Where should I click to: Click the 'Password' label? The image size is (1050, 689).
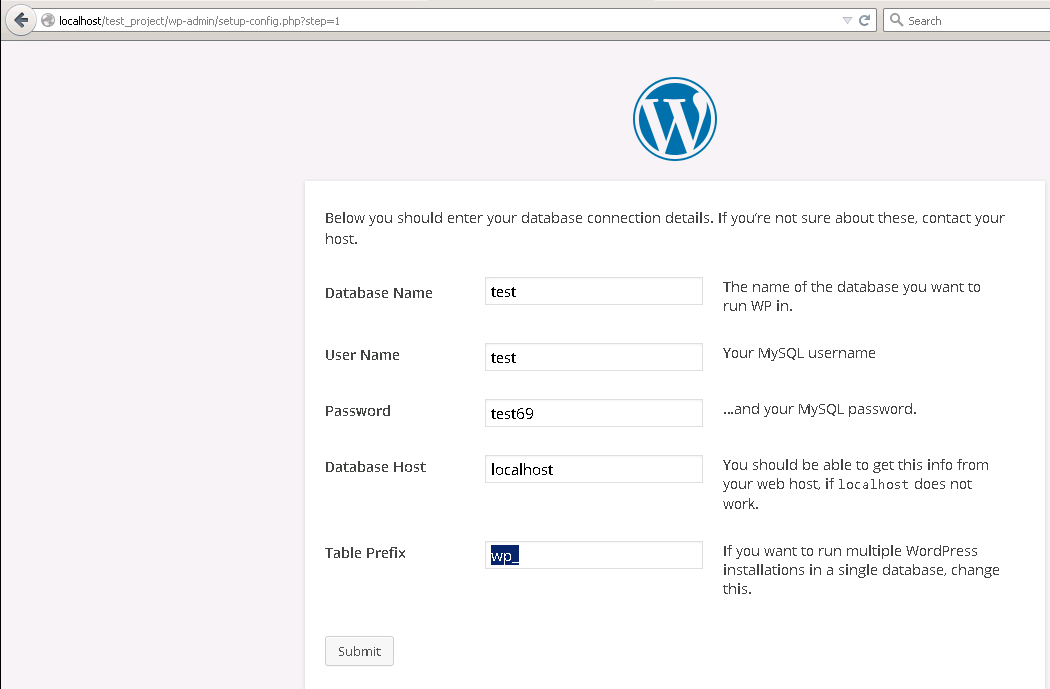click(358, 411)
